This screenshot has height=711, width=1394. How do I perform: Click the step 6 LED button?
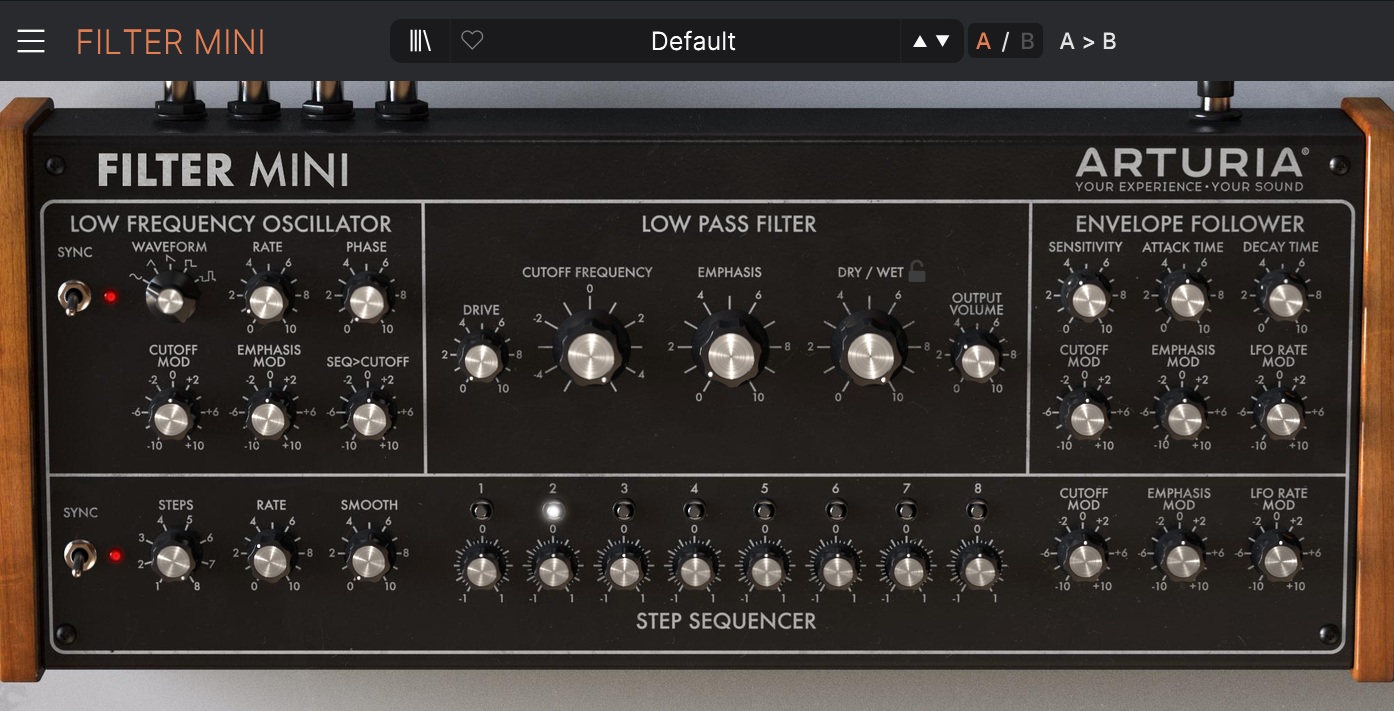[836, 510]
